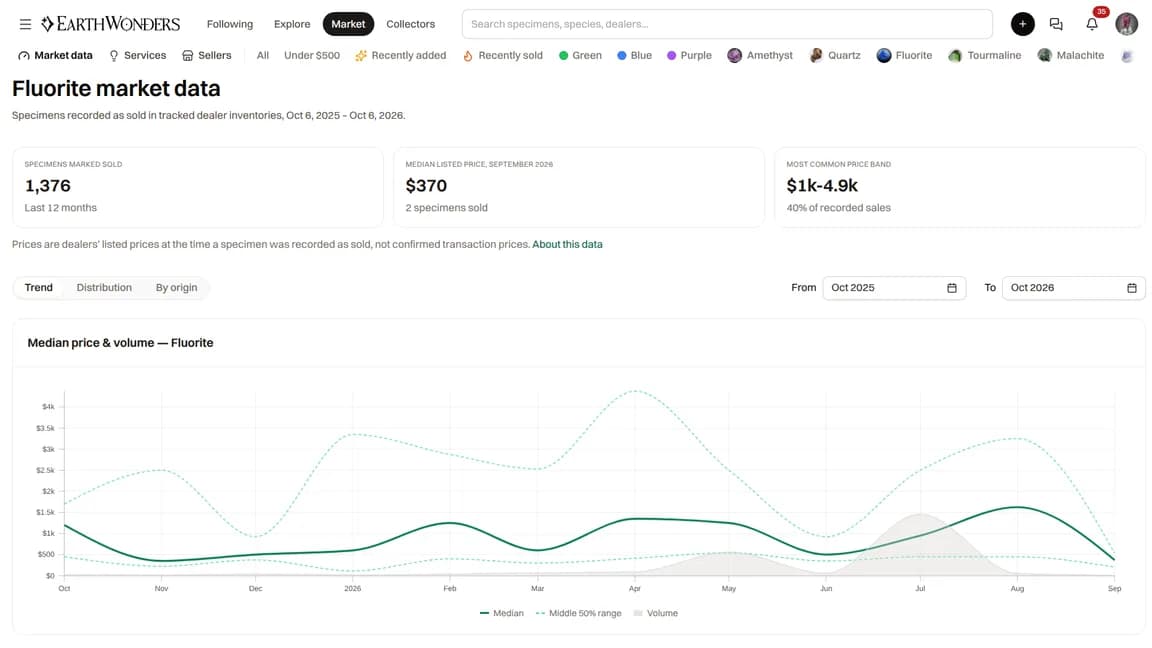Click the 2 specimens sold text

click(447, 208)
